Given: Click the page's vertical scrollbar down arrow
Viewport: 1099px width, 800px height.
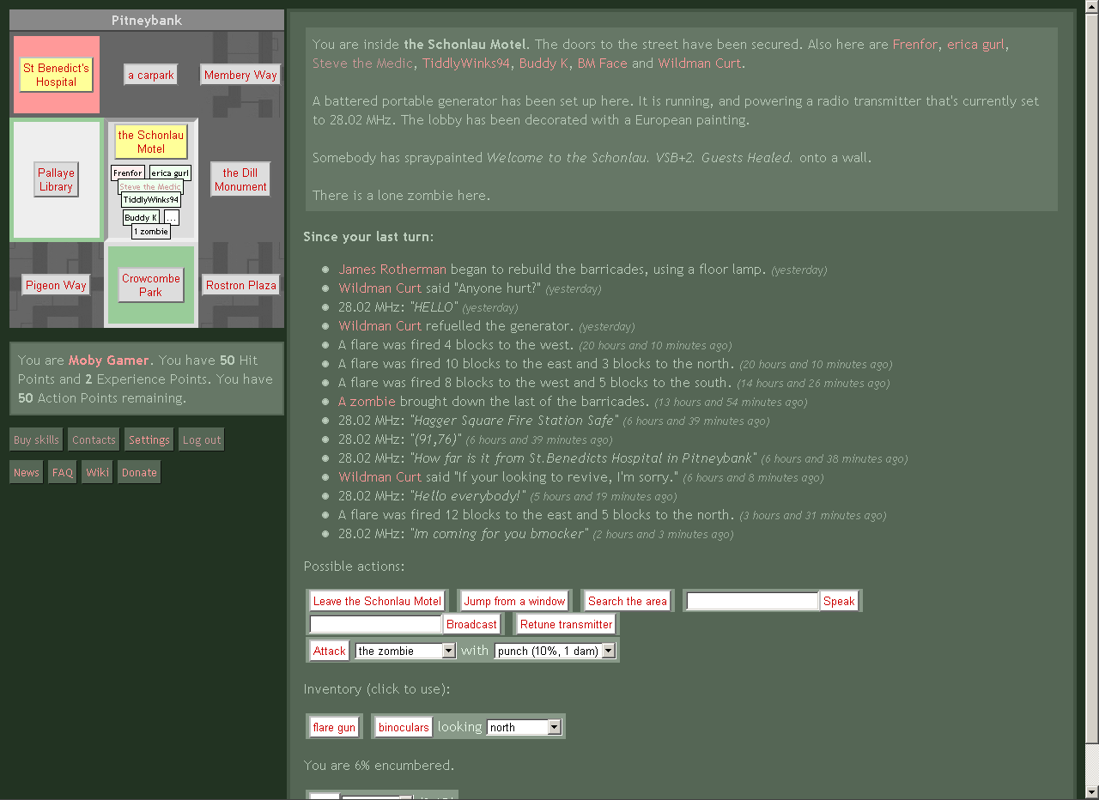Looking at the screenshot, I should click(x=1091, y=792).
